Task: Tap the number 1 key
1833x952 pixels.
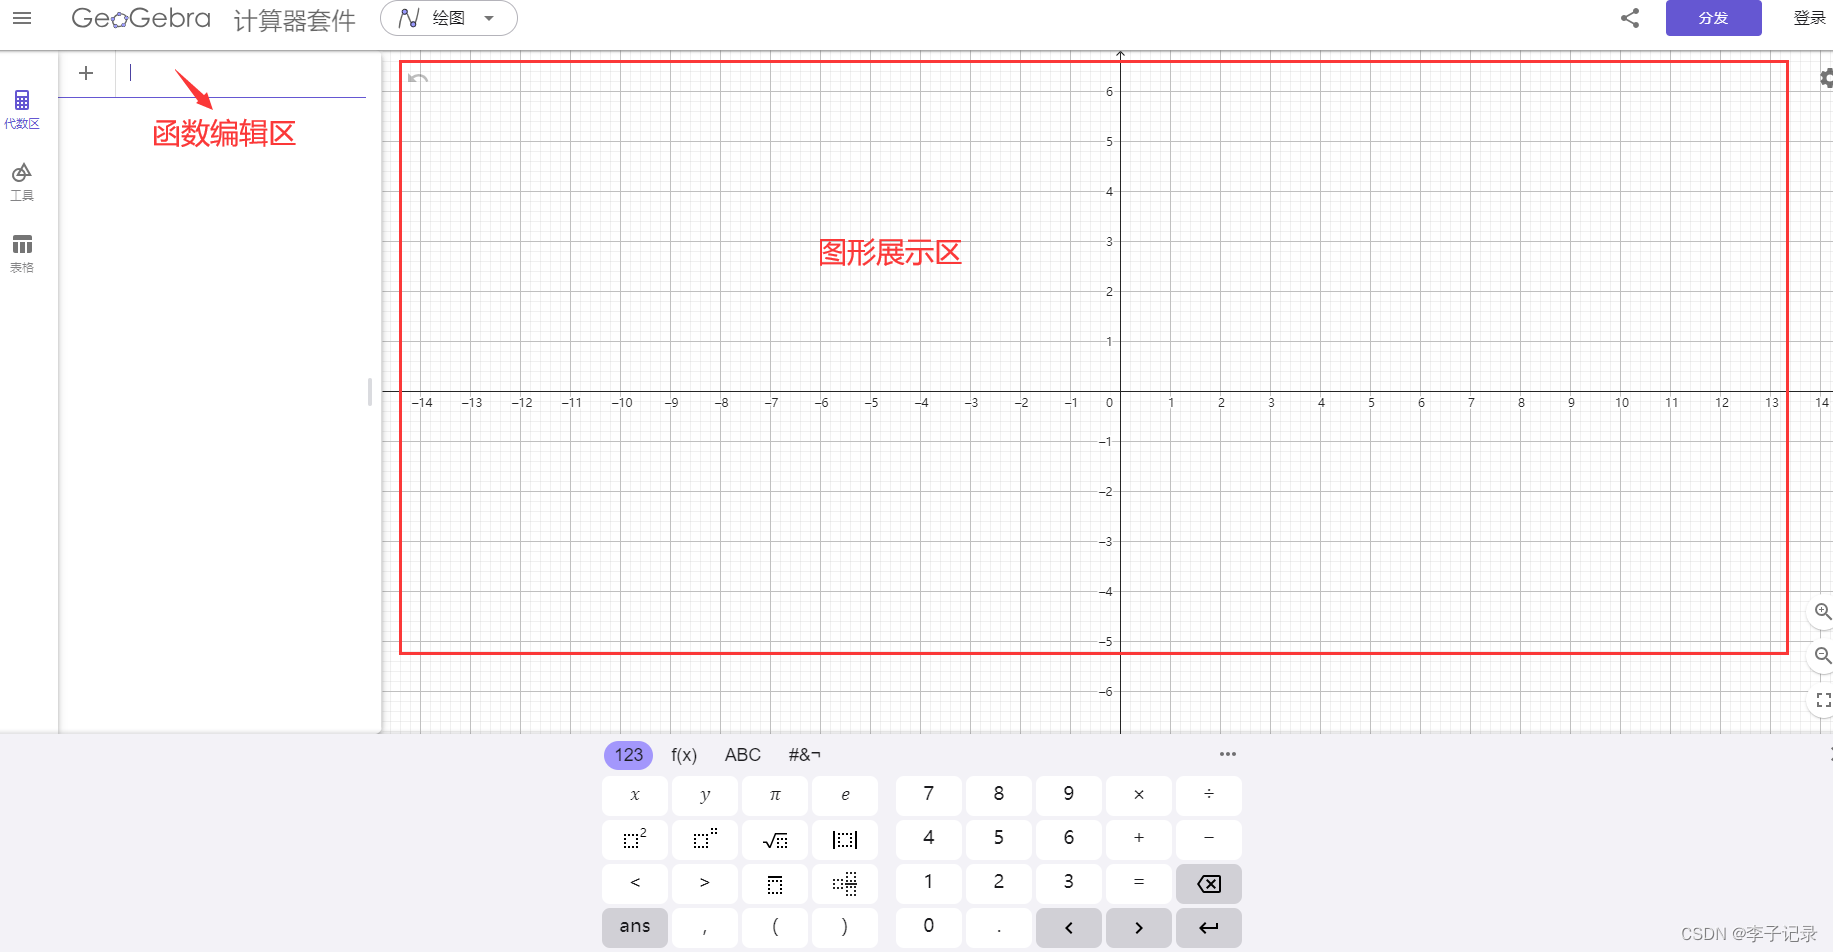Action: pos(929,883)
